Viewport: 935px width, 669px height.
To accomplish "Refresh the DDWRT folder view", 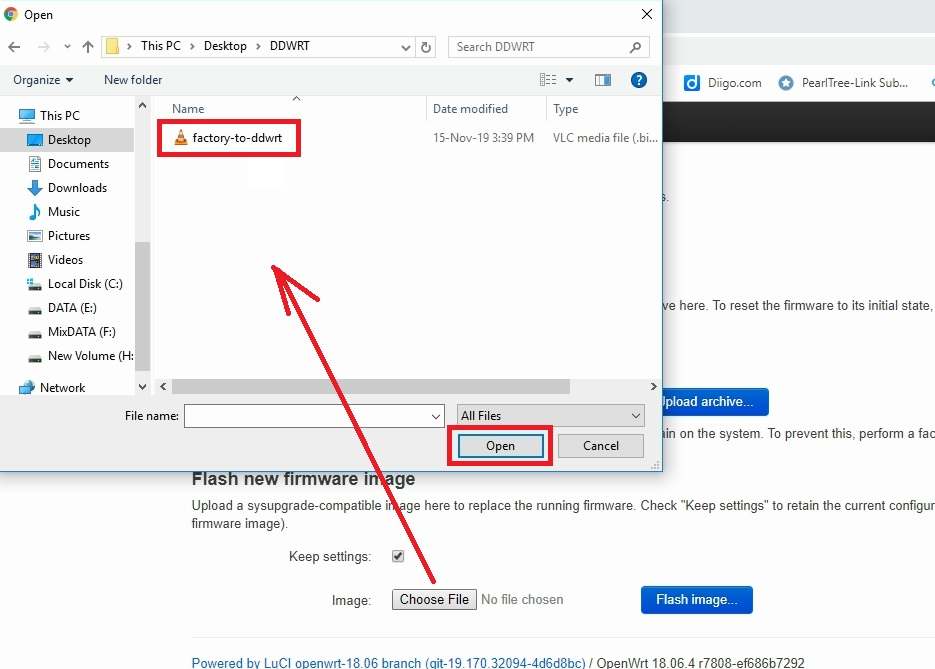I will pyautogui.click(x=427, y=47).
